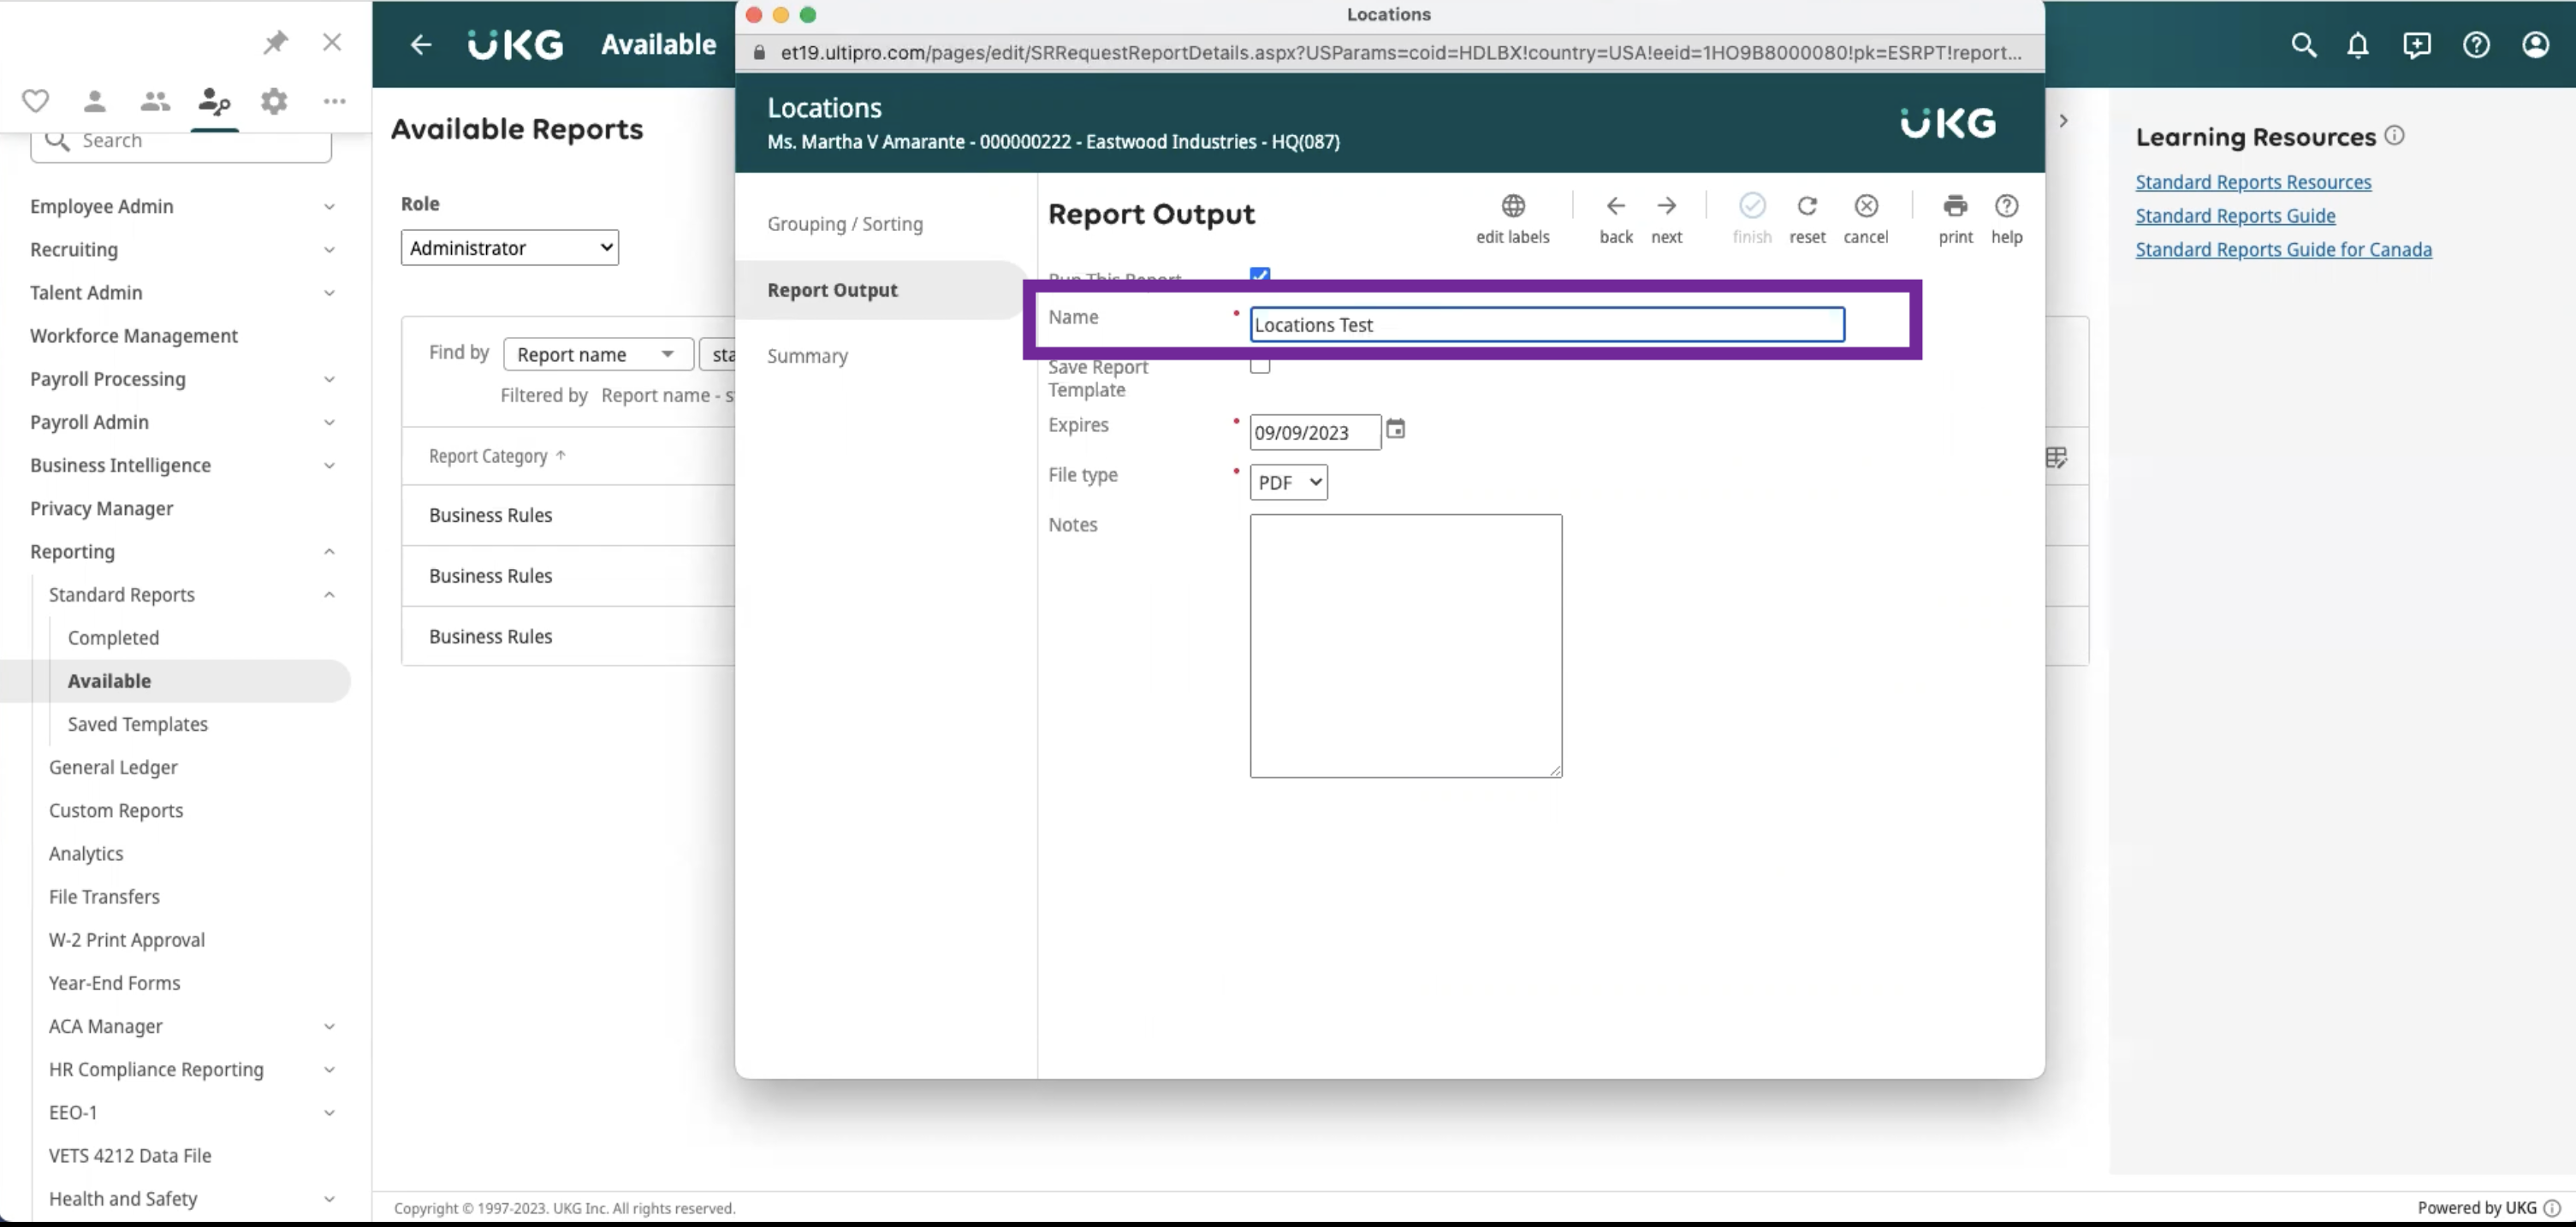Viewport: 2576px width, 1227px height.
Task: Click inside the Notes text area
Action: (x=1405, y=646)
